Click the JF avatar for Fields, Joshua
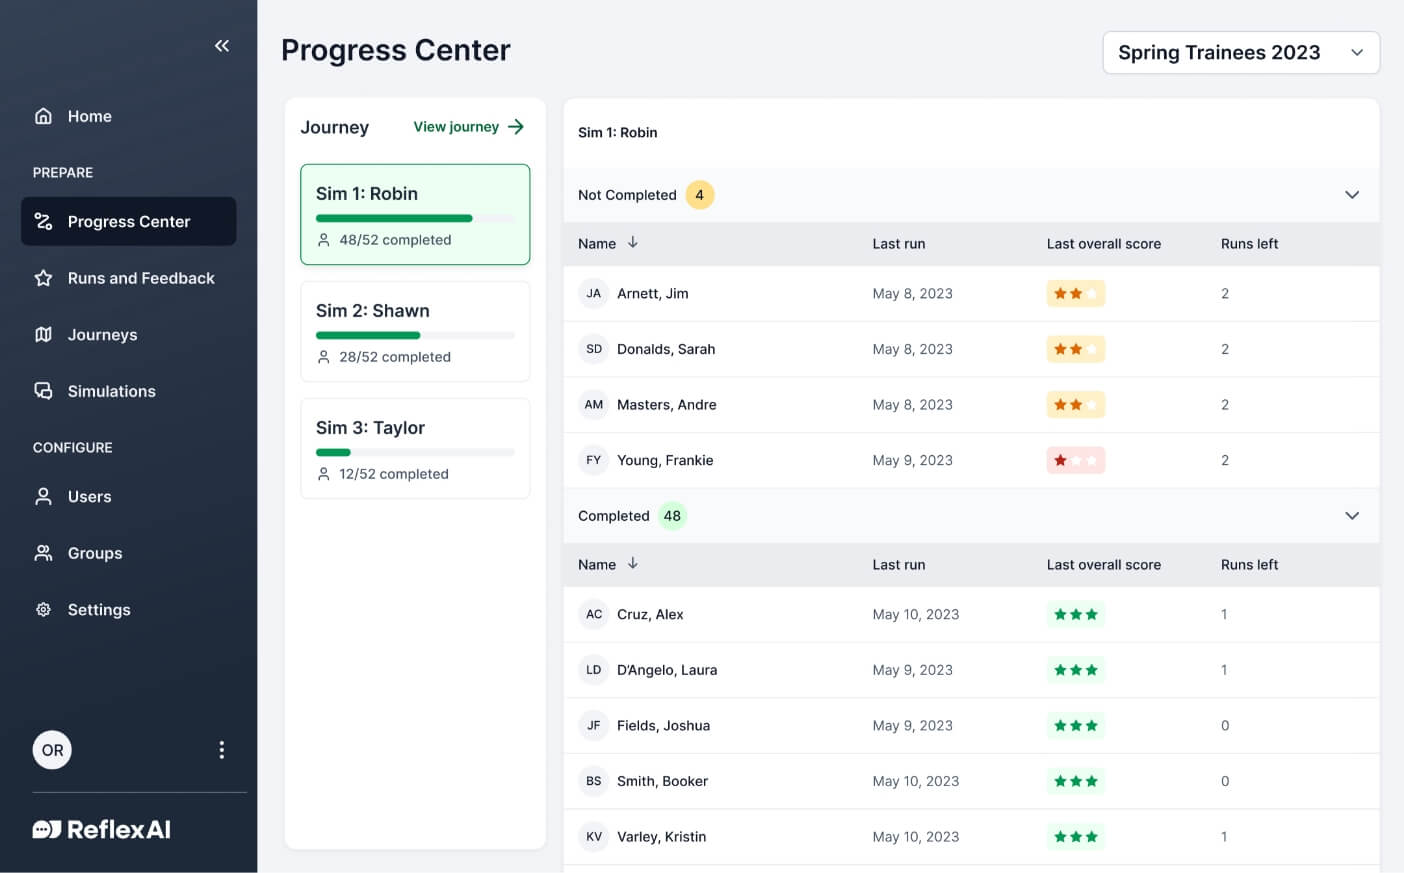Viewport: 1404px width, 873px height. click(594, 725)
